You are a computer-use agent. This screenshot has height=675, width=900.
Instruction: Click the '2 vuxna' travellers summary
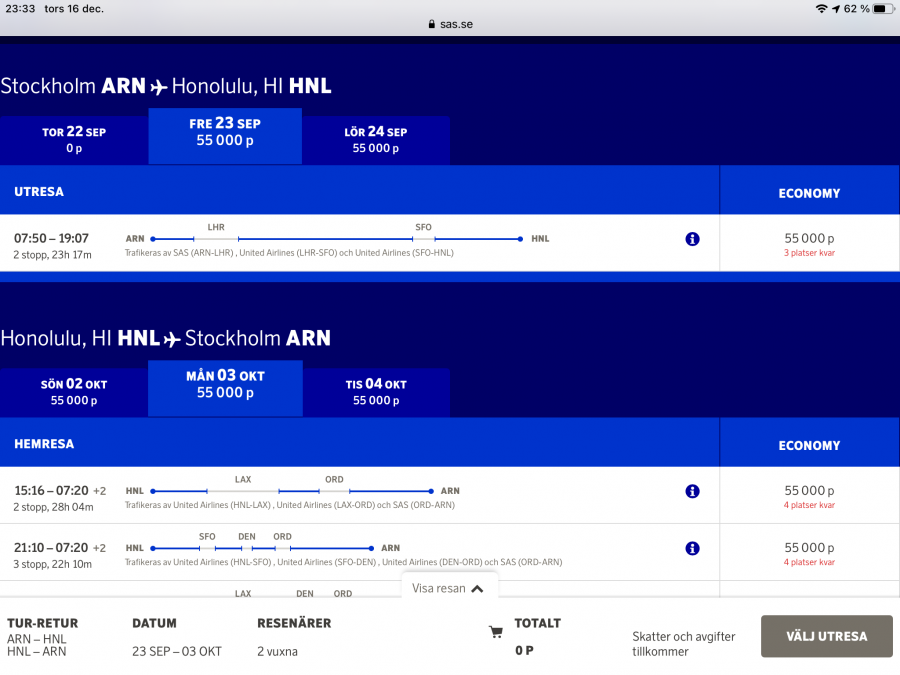(x=277, y=651)
